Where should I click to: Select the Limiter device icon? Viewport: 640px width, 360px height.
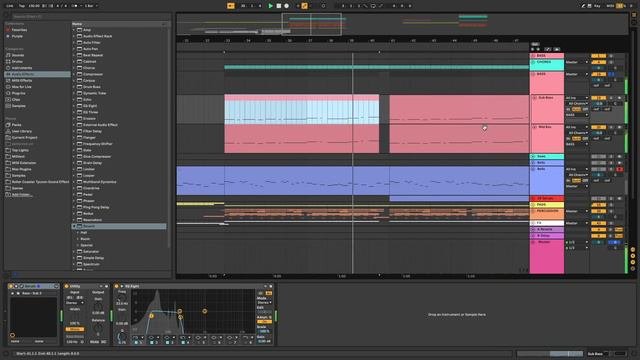point(80,169)
